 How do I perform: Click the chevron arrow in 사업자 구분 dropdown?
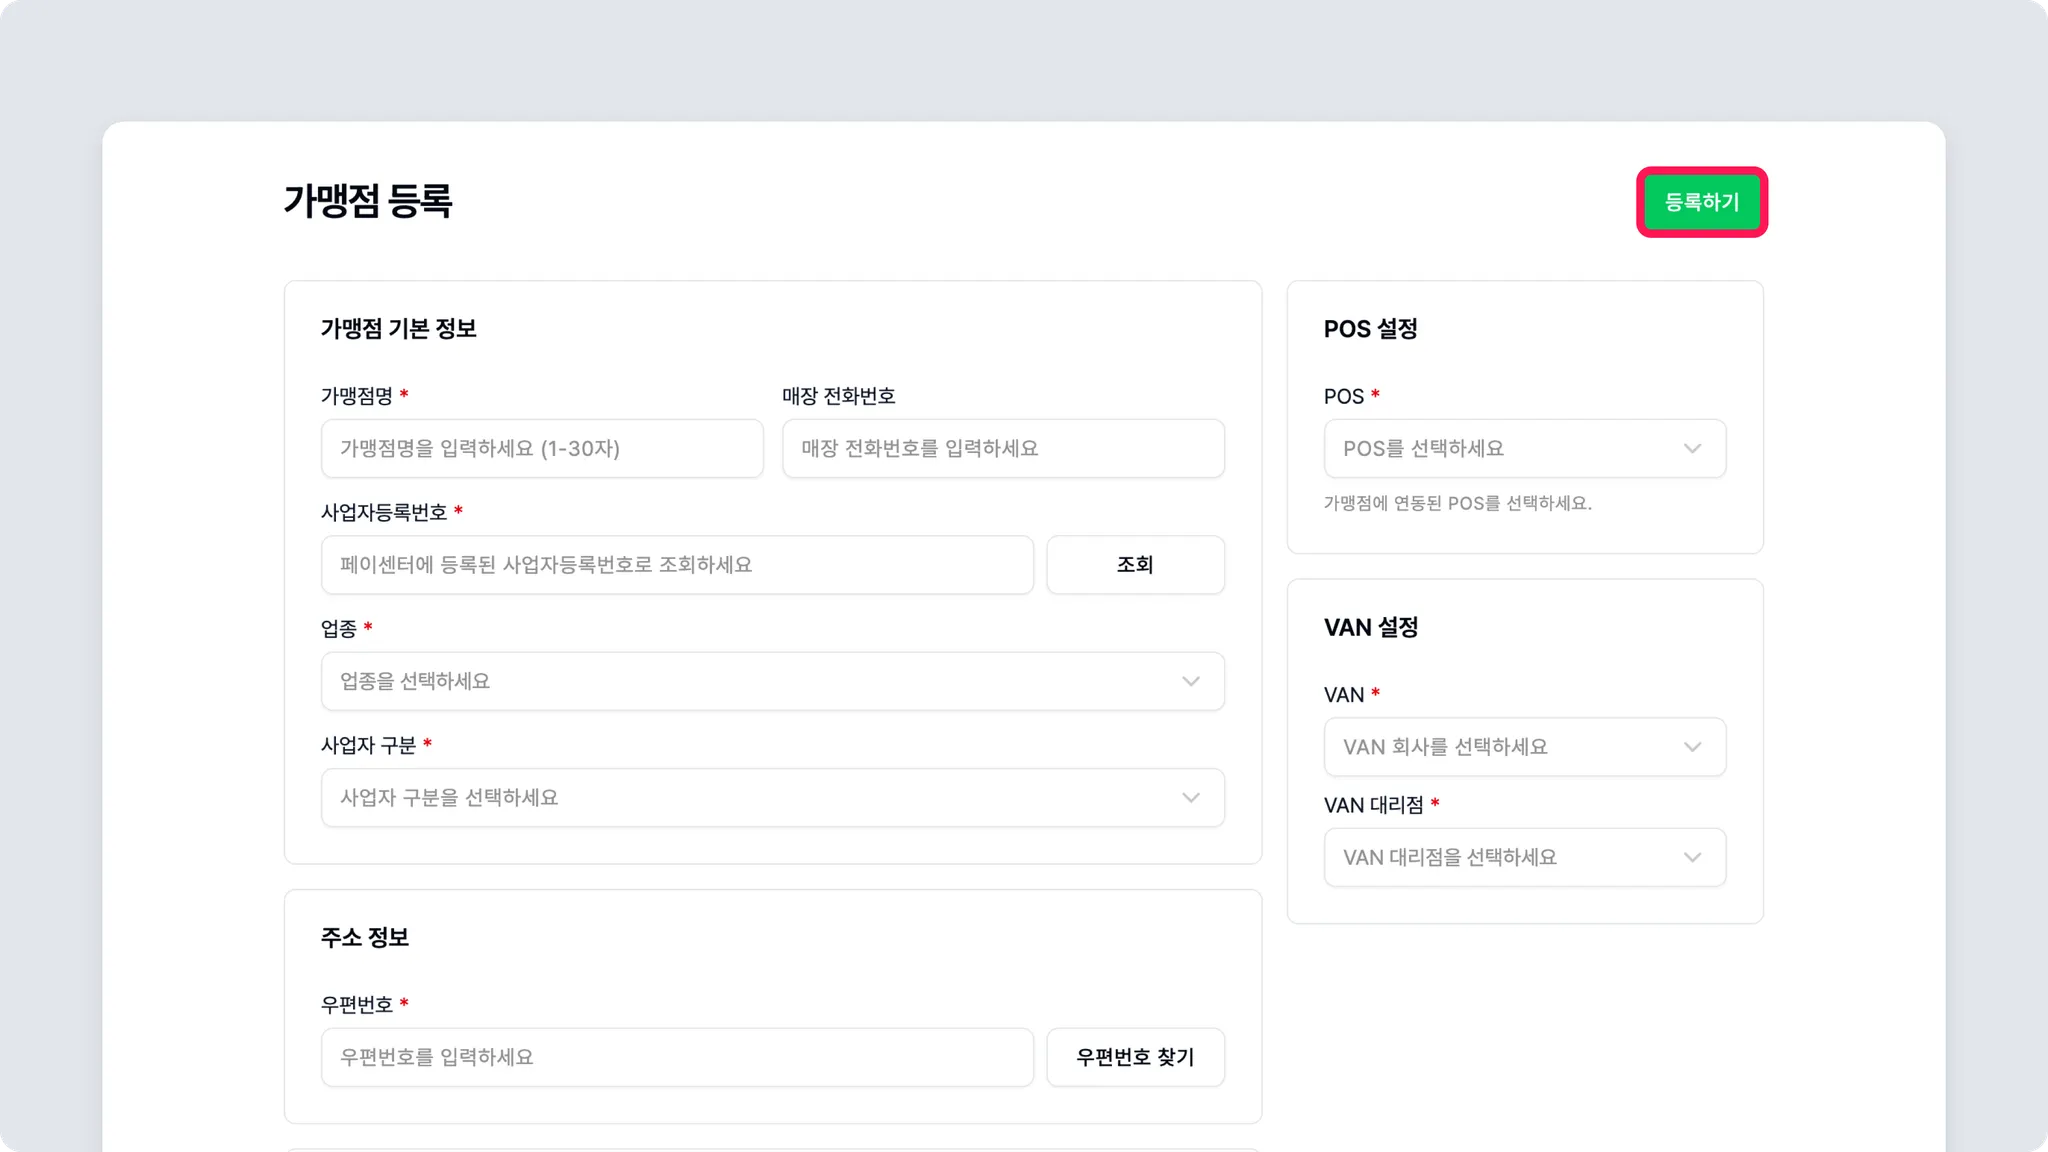[1190, 797]
